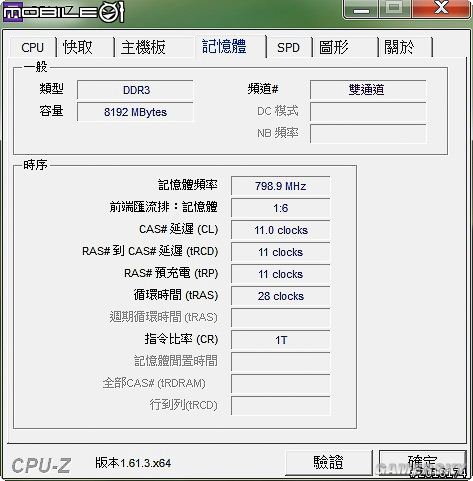Select the 11.0 clocks CAS latency value
473x481 pixels.
tap(281, 230)
